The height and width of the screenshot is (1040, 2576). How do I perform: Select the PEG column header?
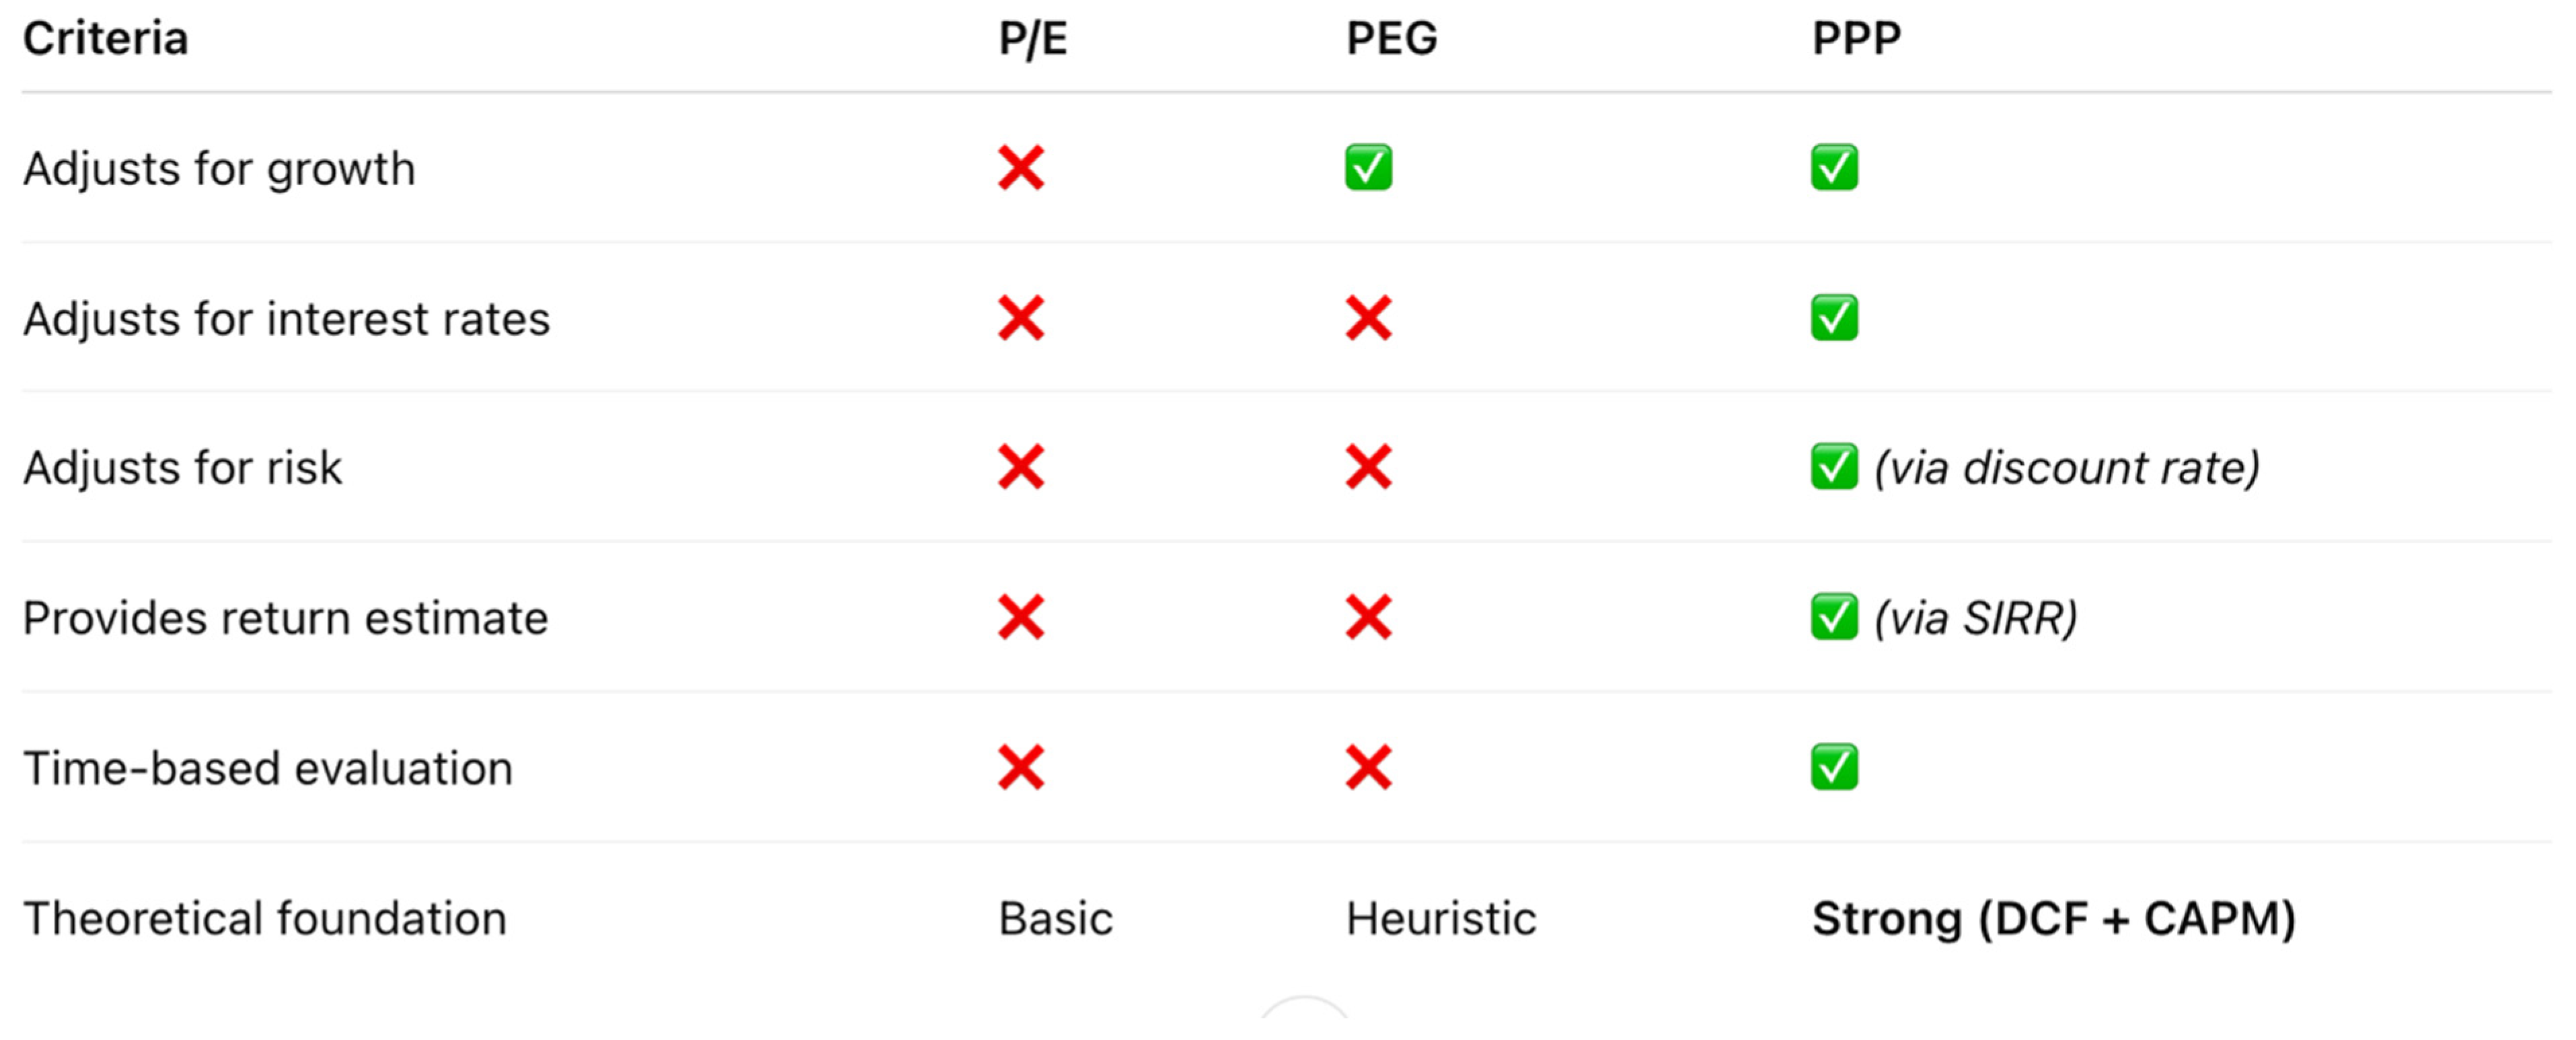coord(1391,39)
